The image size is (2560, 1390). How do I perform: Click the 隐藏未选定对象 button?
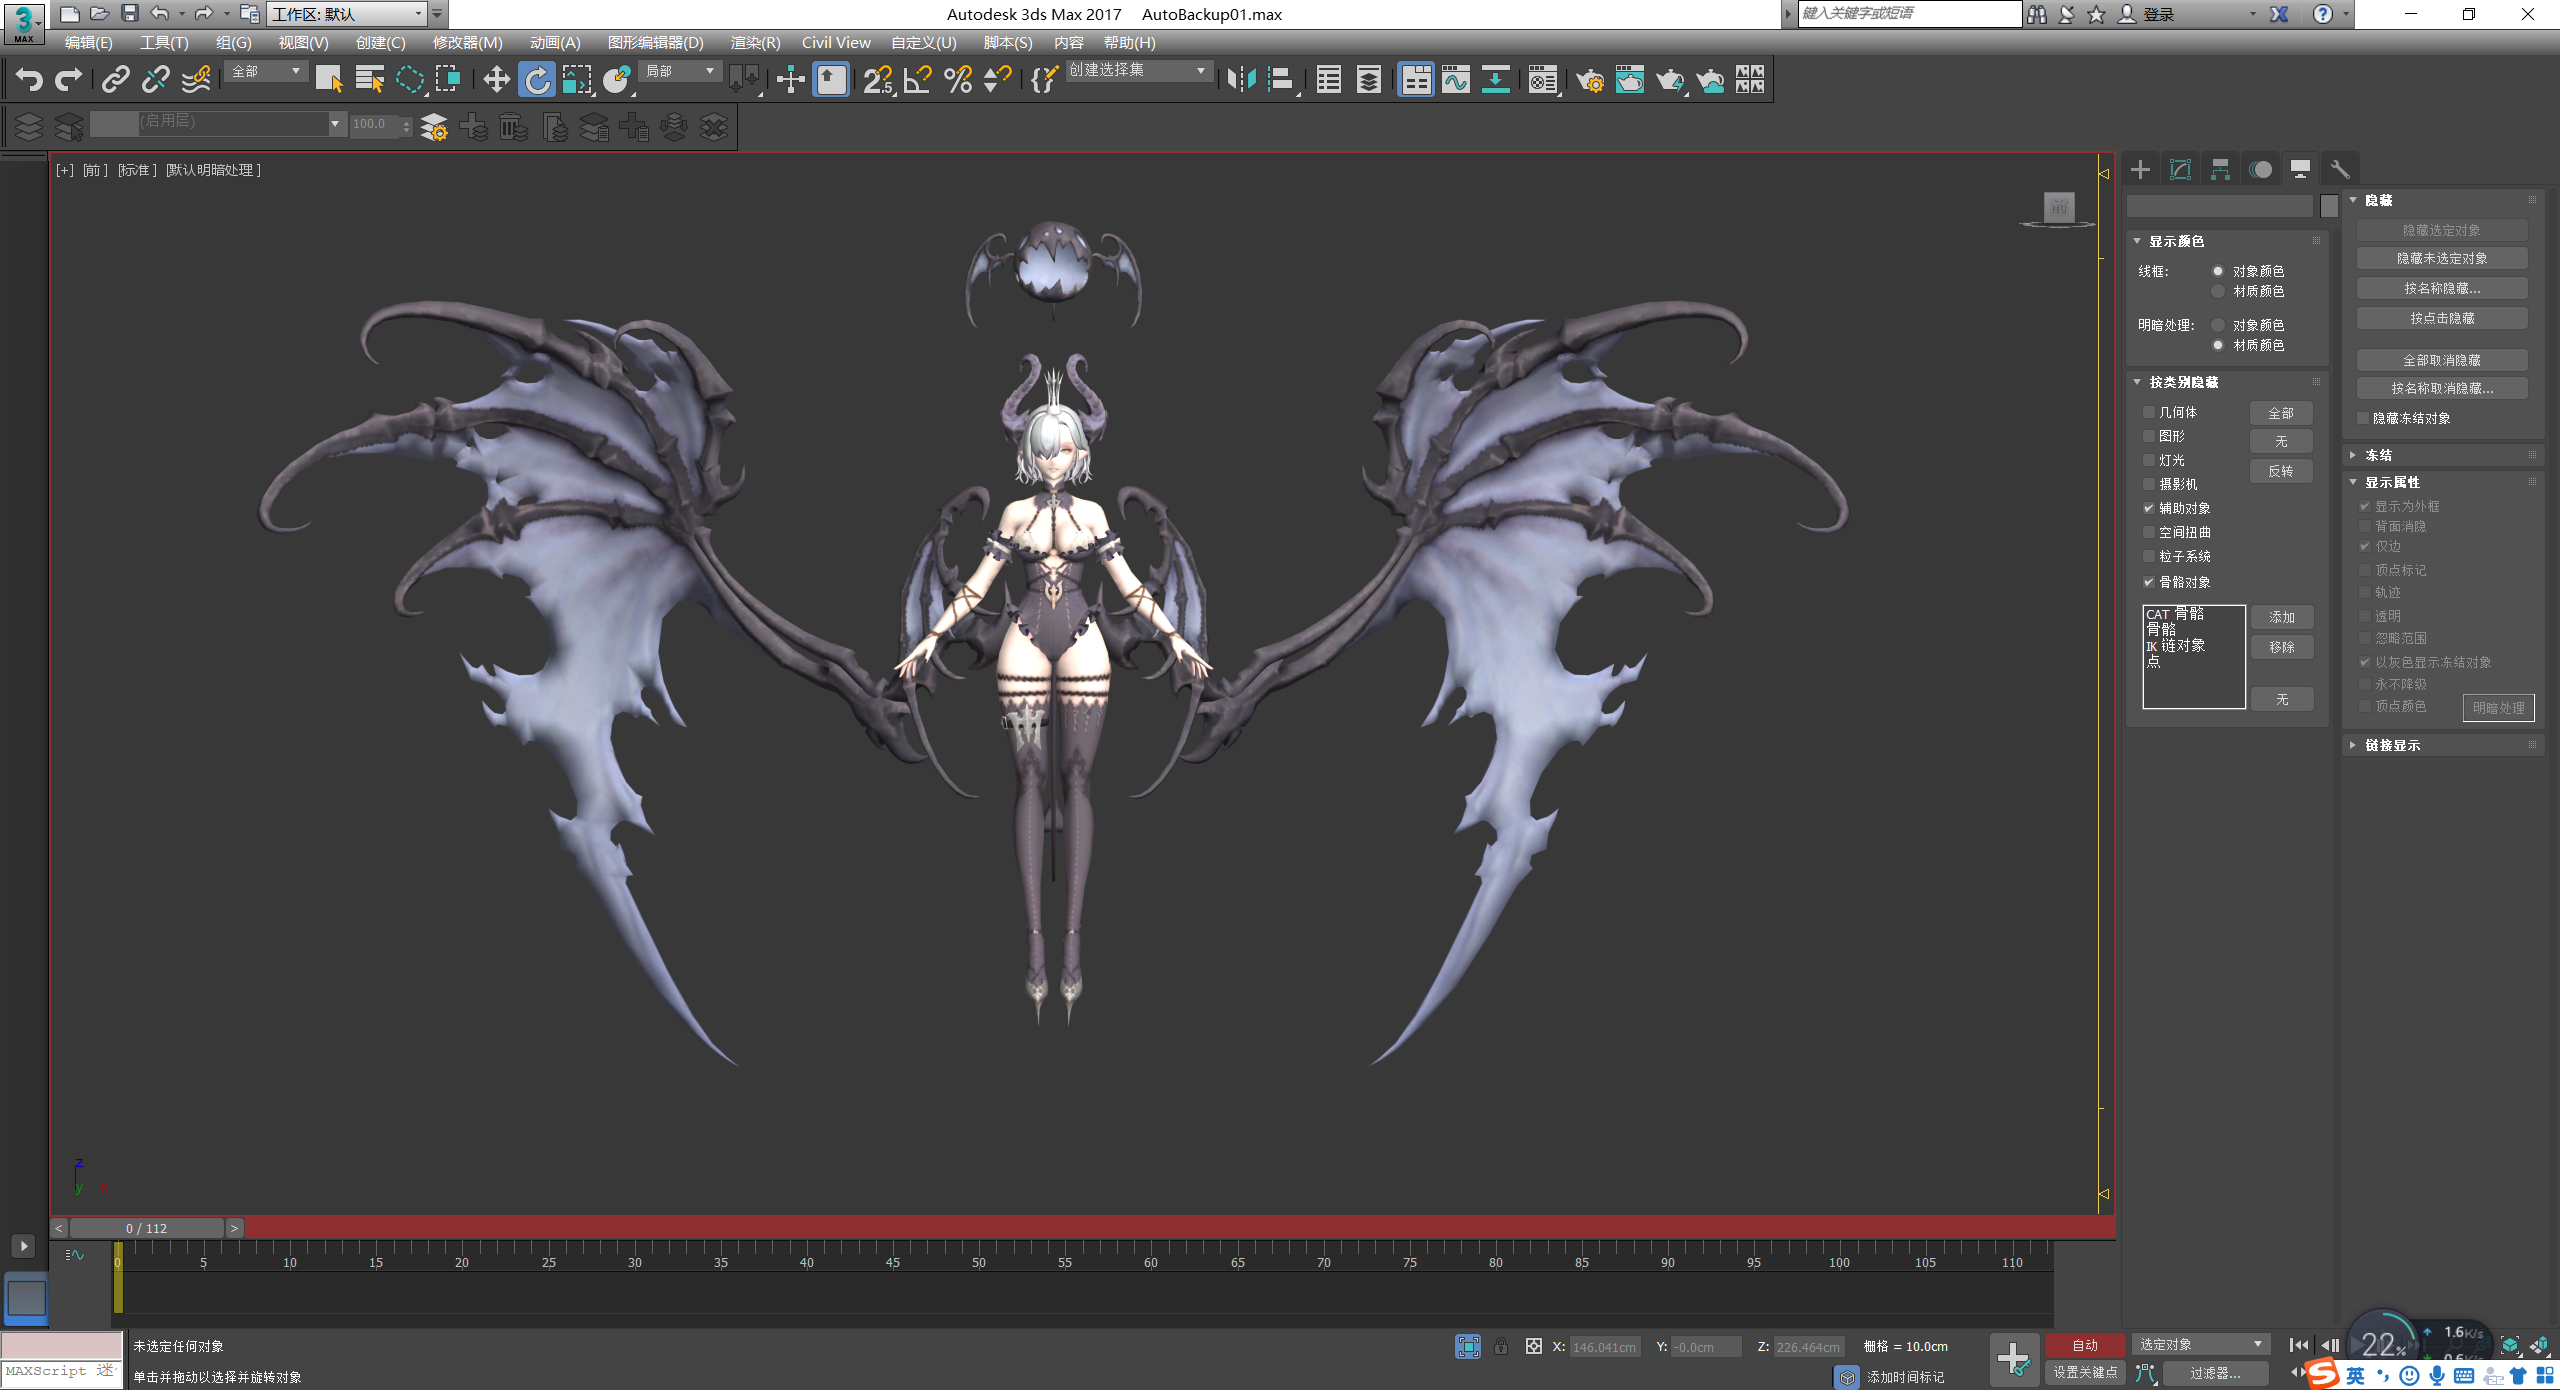[x=2442, y=258]
